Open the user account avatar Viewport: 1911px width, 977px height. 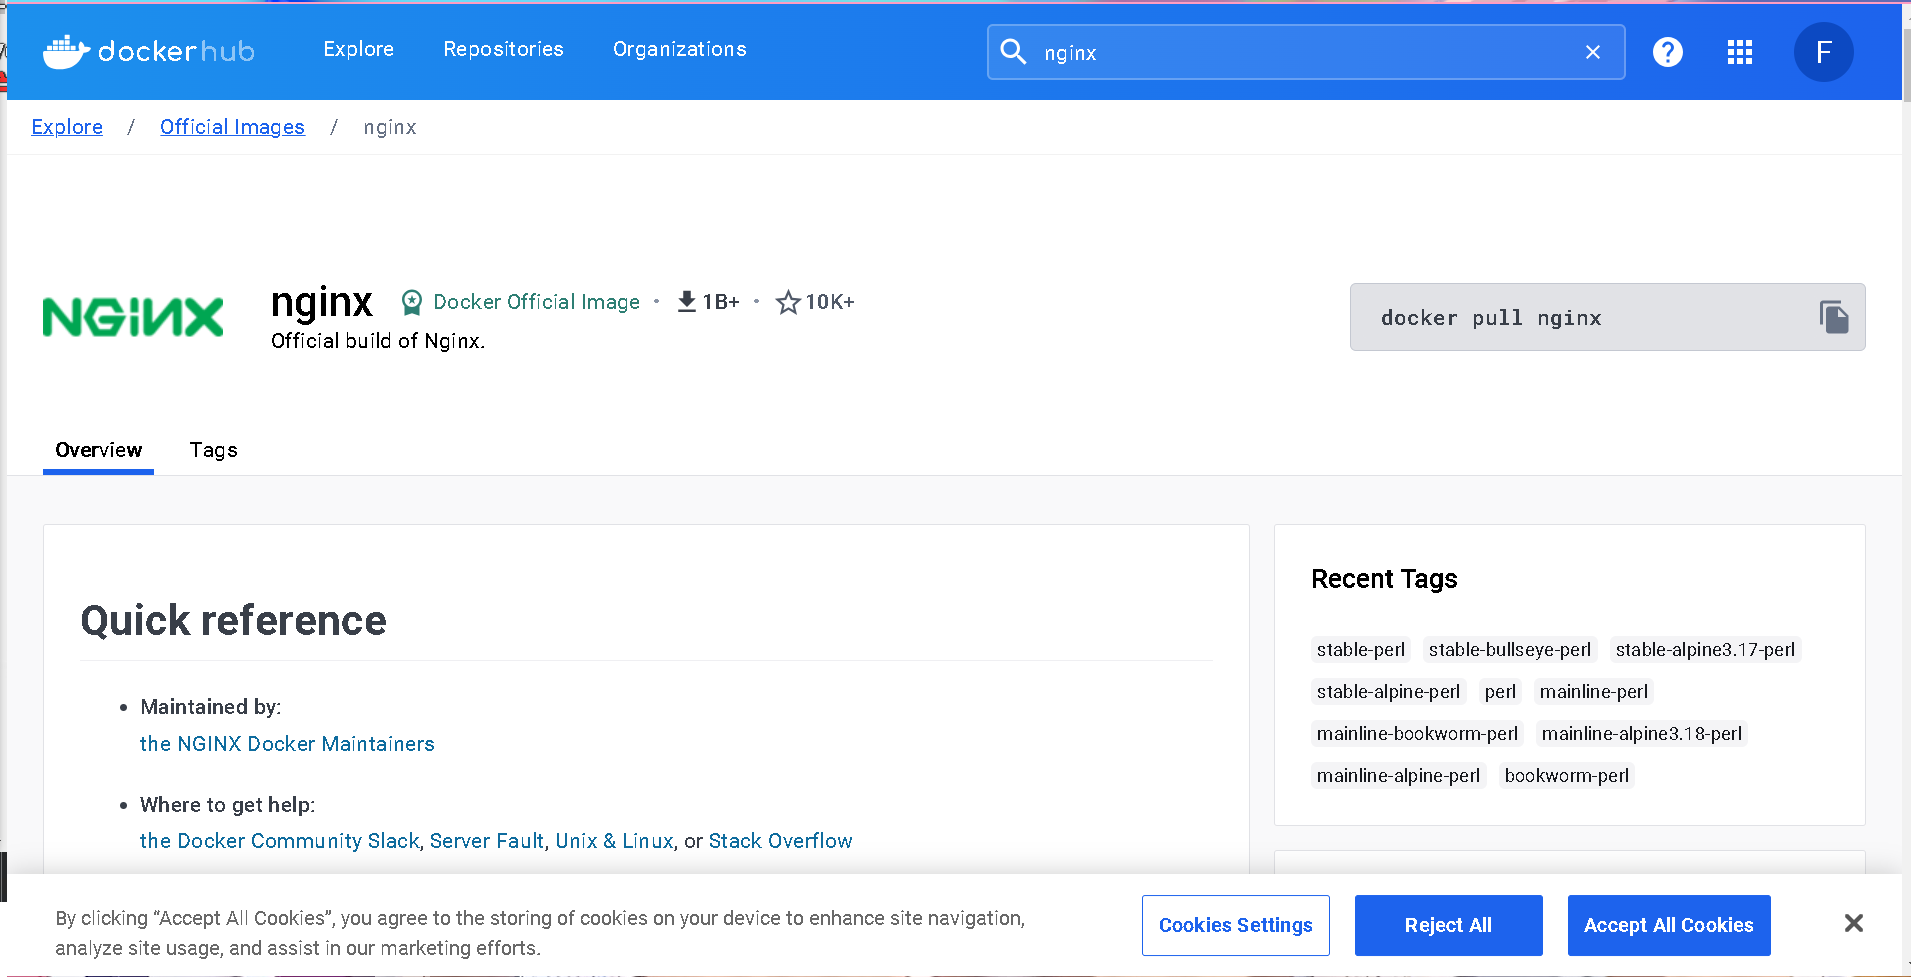point(1823,52)
